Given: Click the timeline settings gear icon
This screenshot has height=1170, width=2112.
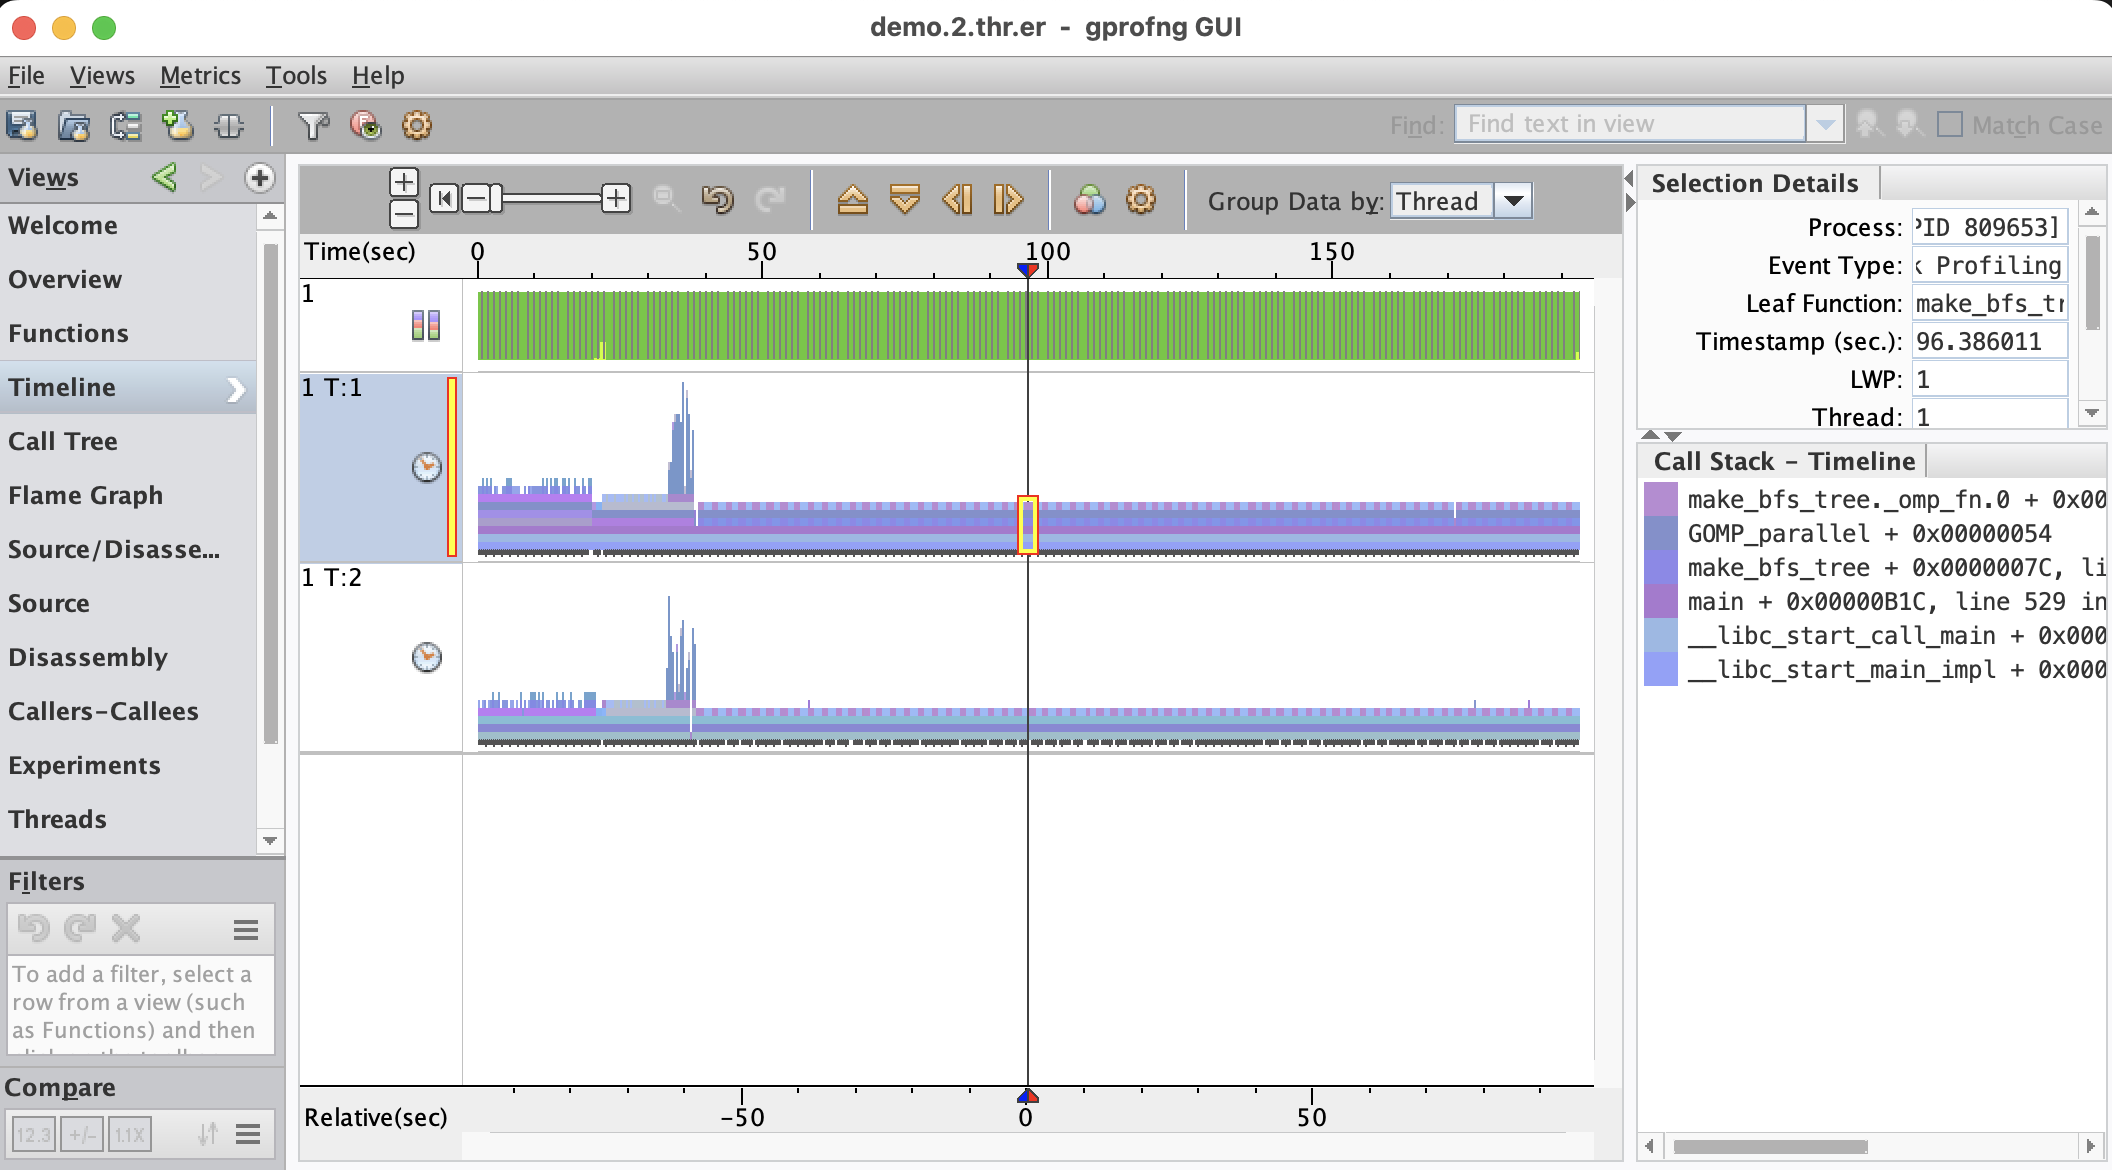Looking at the screenshot, I should (1141, 200).
